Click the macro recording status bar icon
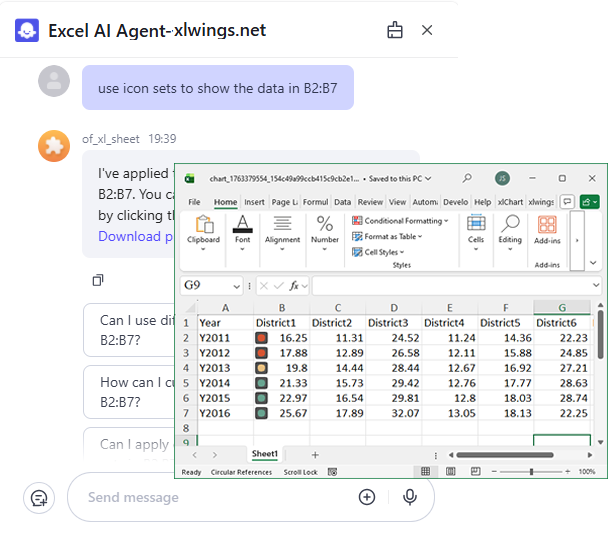The image size is (608, 533). [x=332, y=472]
